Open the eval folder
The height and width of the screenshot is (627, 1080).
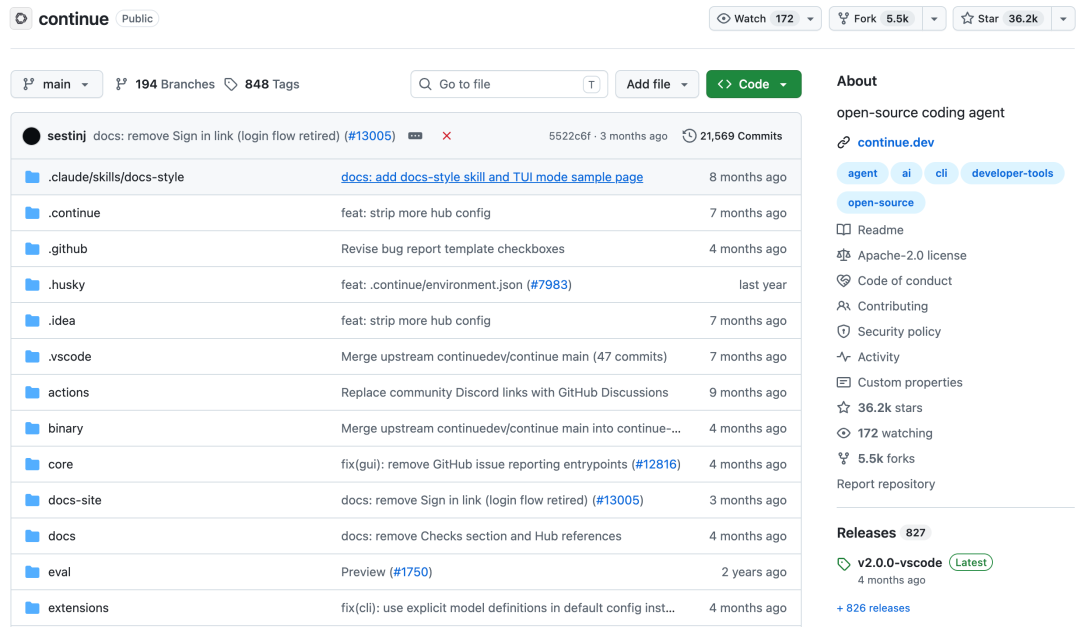(x=59, y=571)
